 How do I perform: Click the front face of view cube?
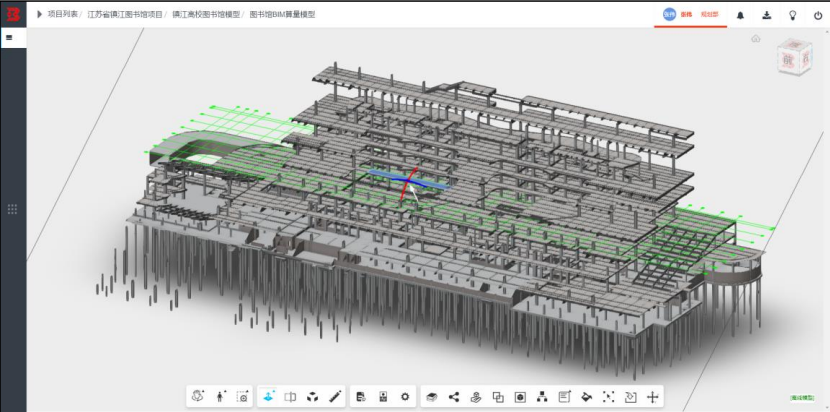[x=788, y=59]
